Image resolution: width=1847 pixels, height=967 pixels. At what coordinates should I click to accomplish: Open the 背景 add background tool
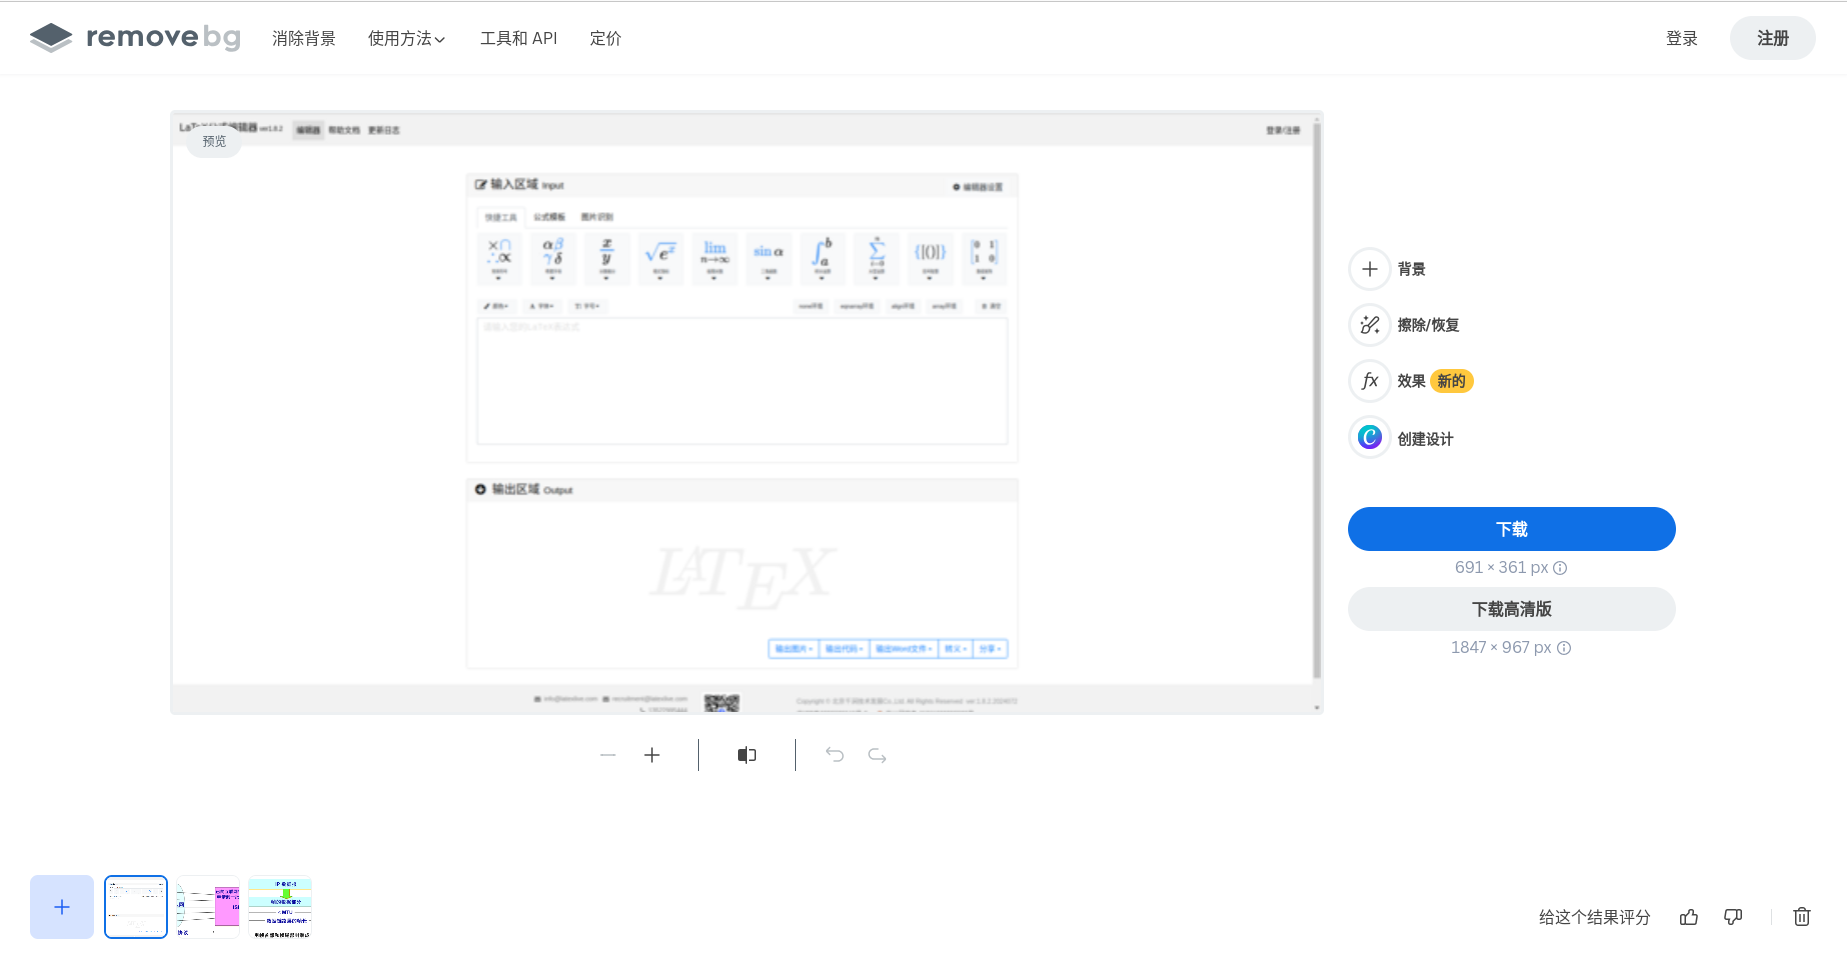point(1370,269)
